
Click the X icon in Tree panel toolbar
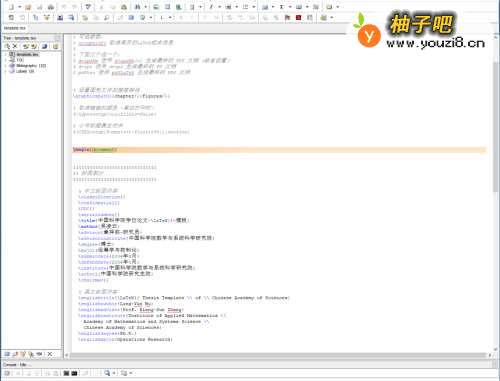[x=15, y=46]
